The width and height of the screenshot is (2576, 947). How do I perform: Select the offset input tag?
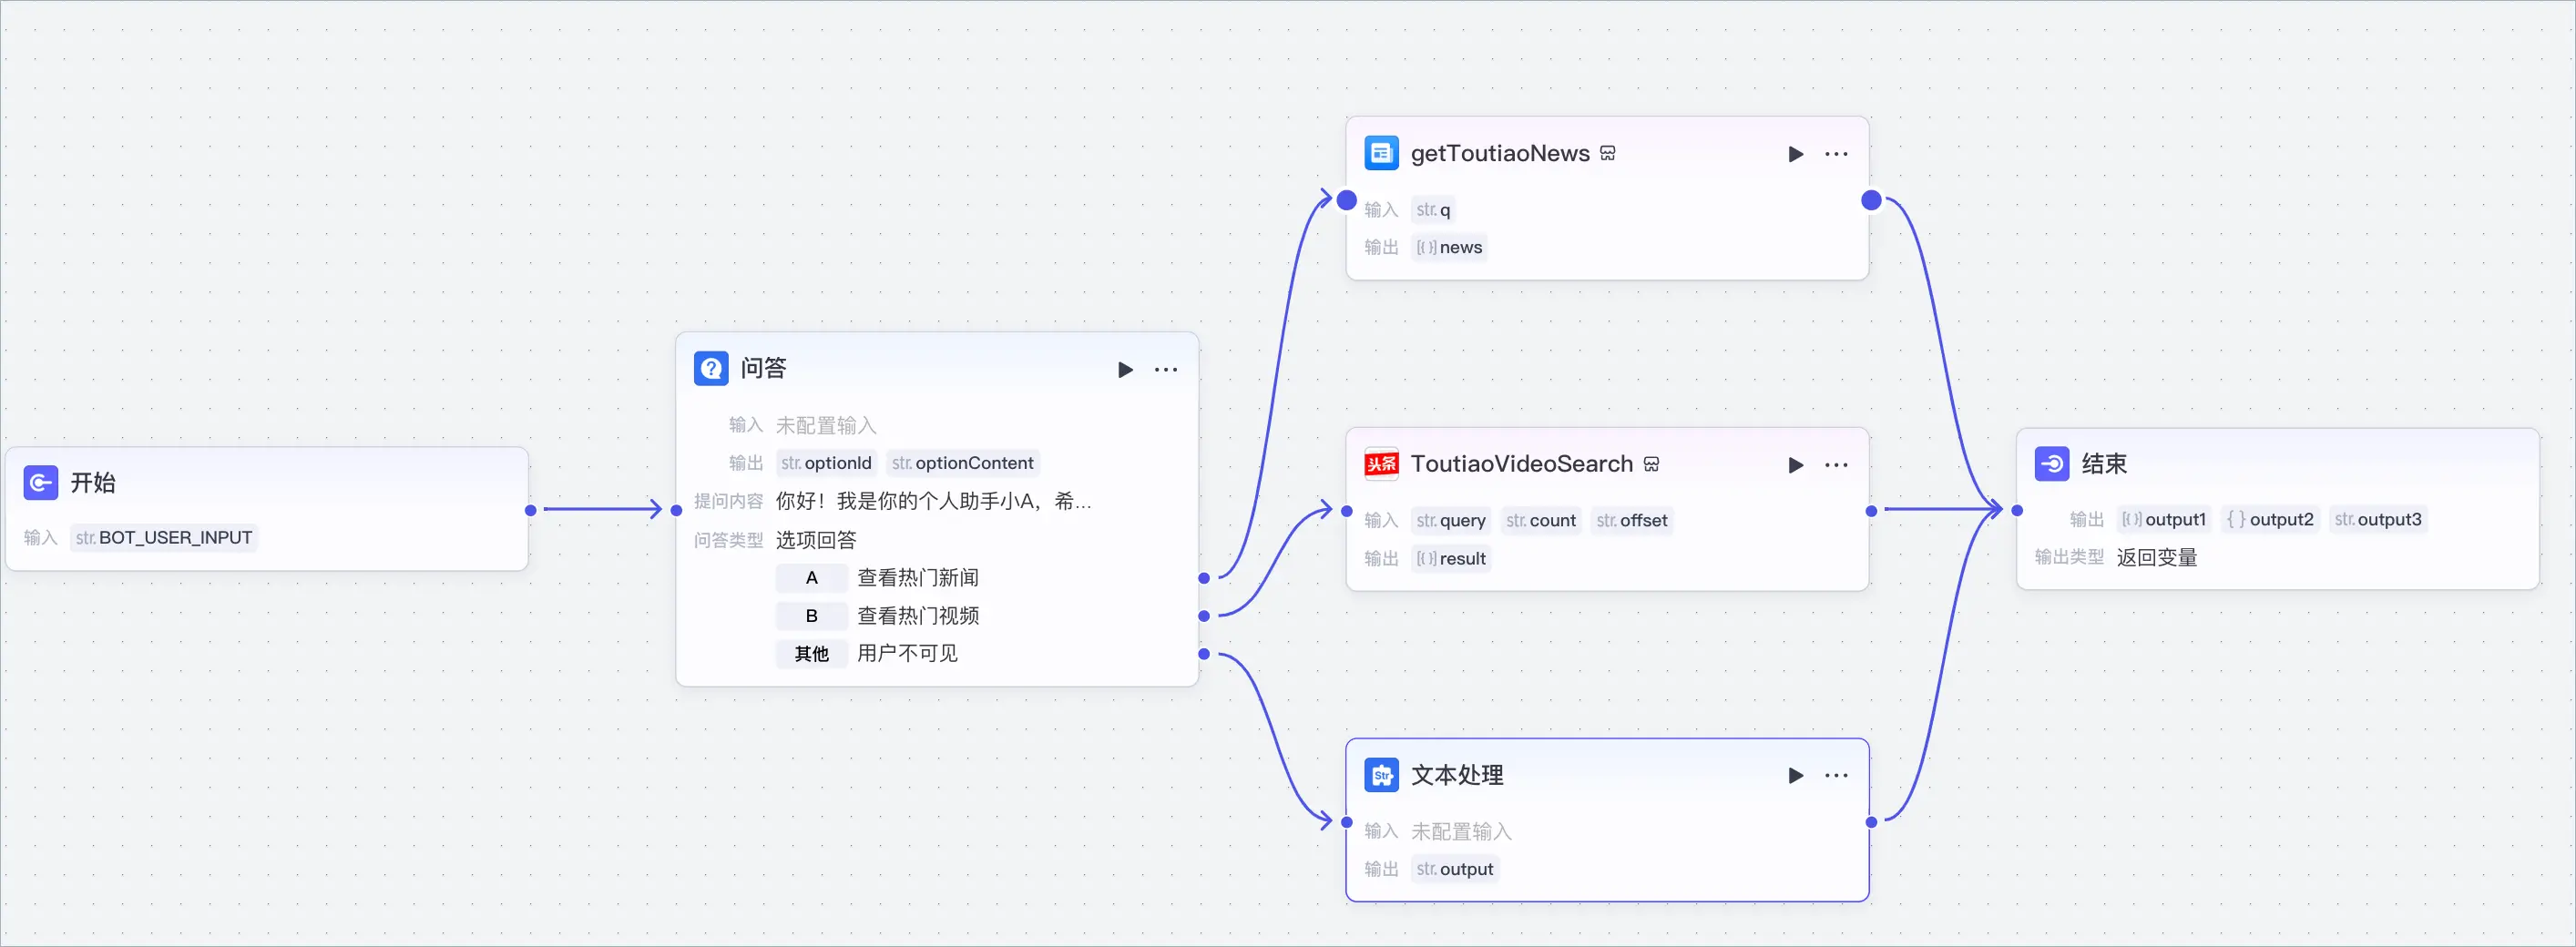(x=1632, y=521)
